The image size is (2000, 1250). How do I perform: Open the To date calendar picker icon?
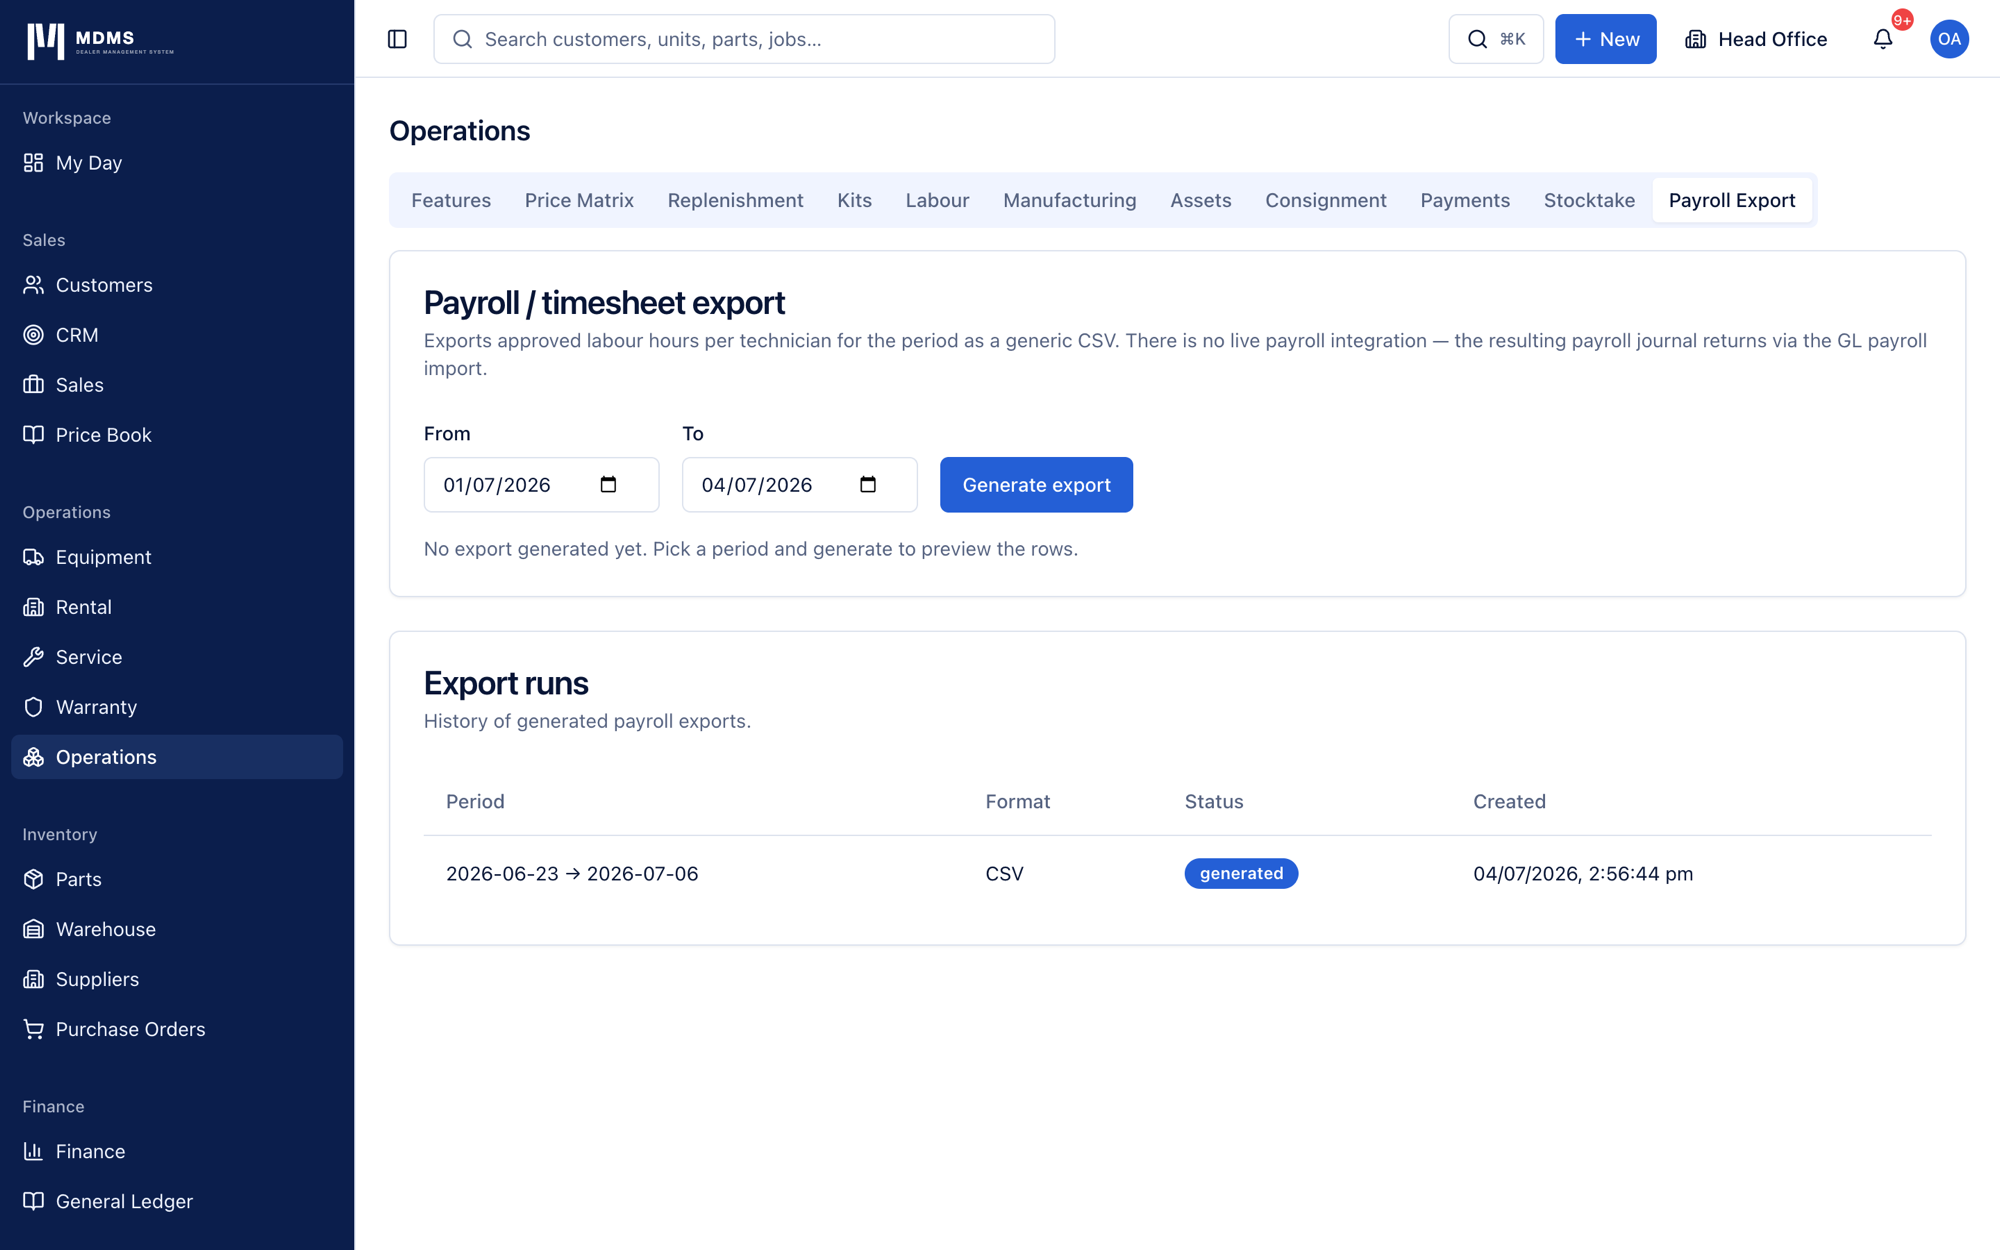868,485
